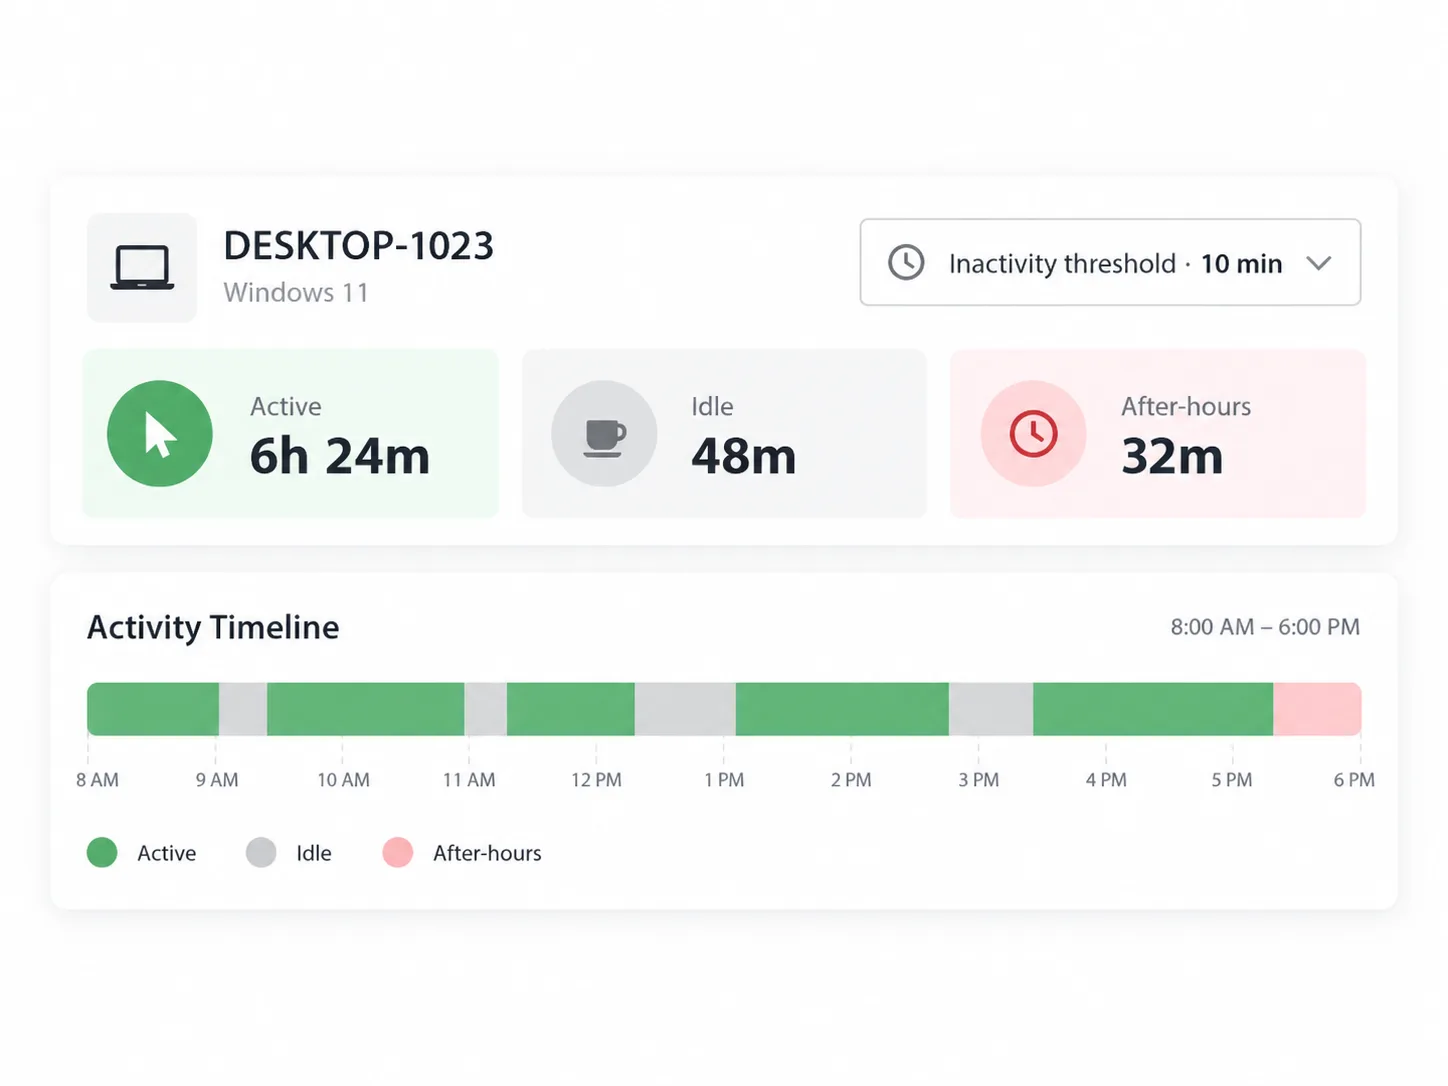Select the idle segment near 1 PM
The width and height of the screenshot is (1448, 1086).
[685, 709]
